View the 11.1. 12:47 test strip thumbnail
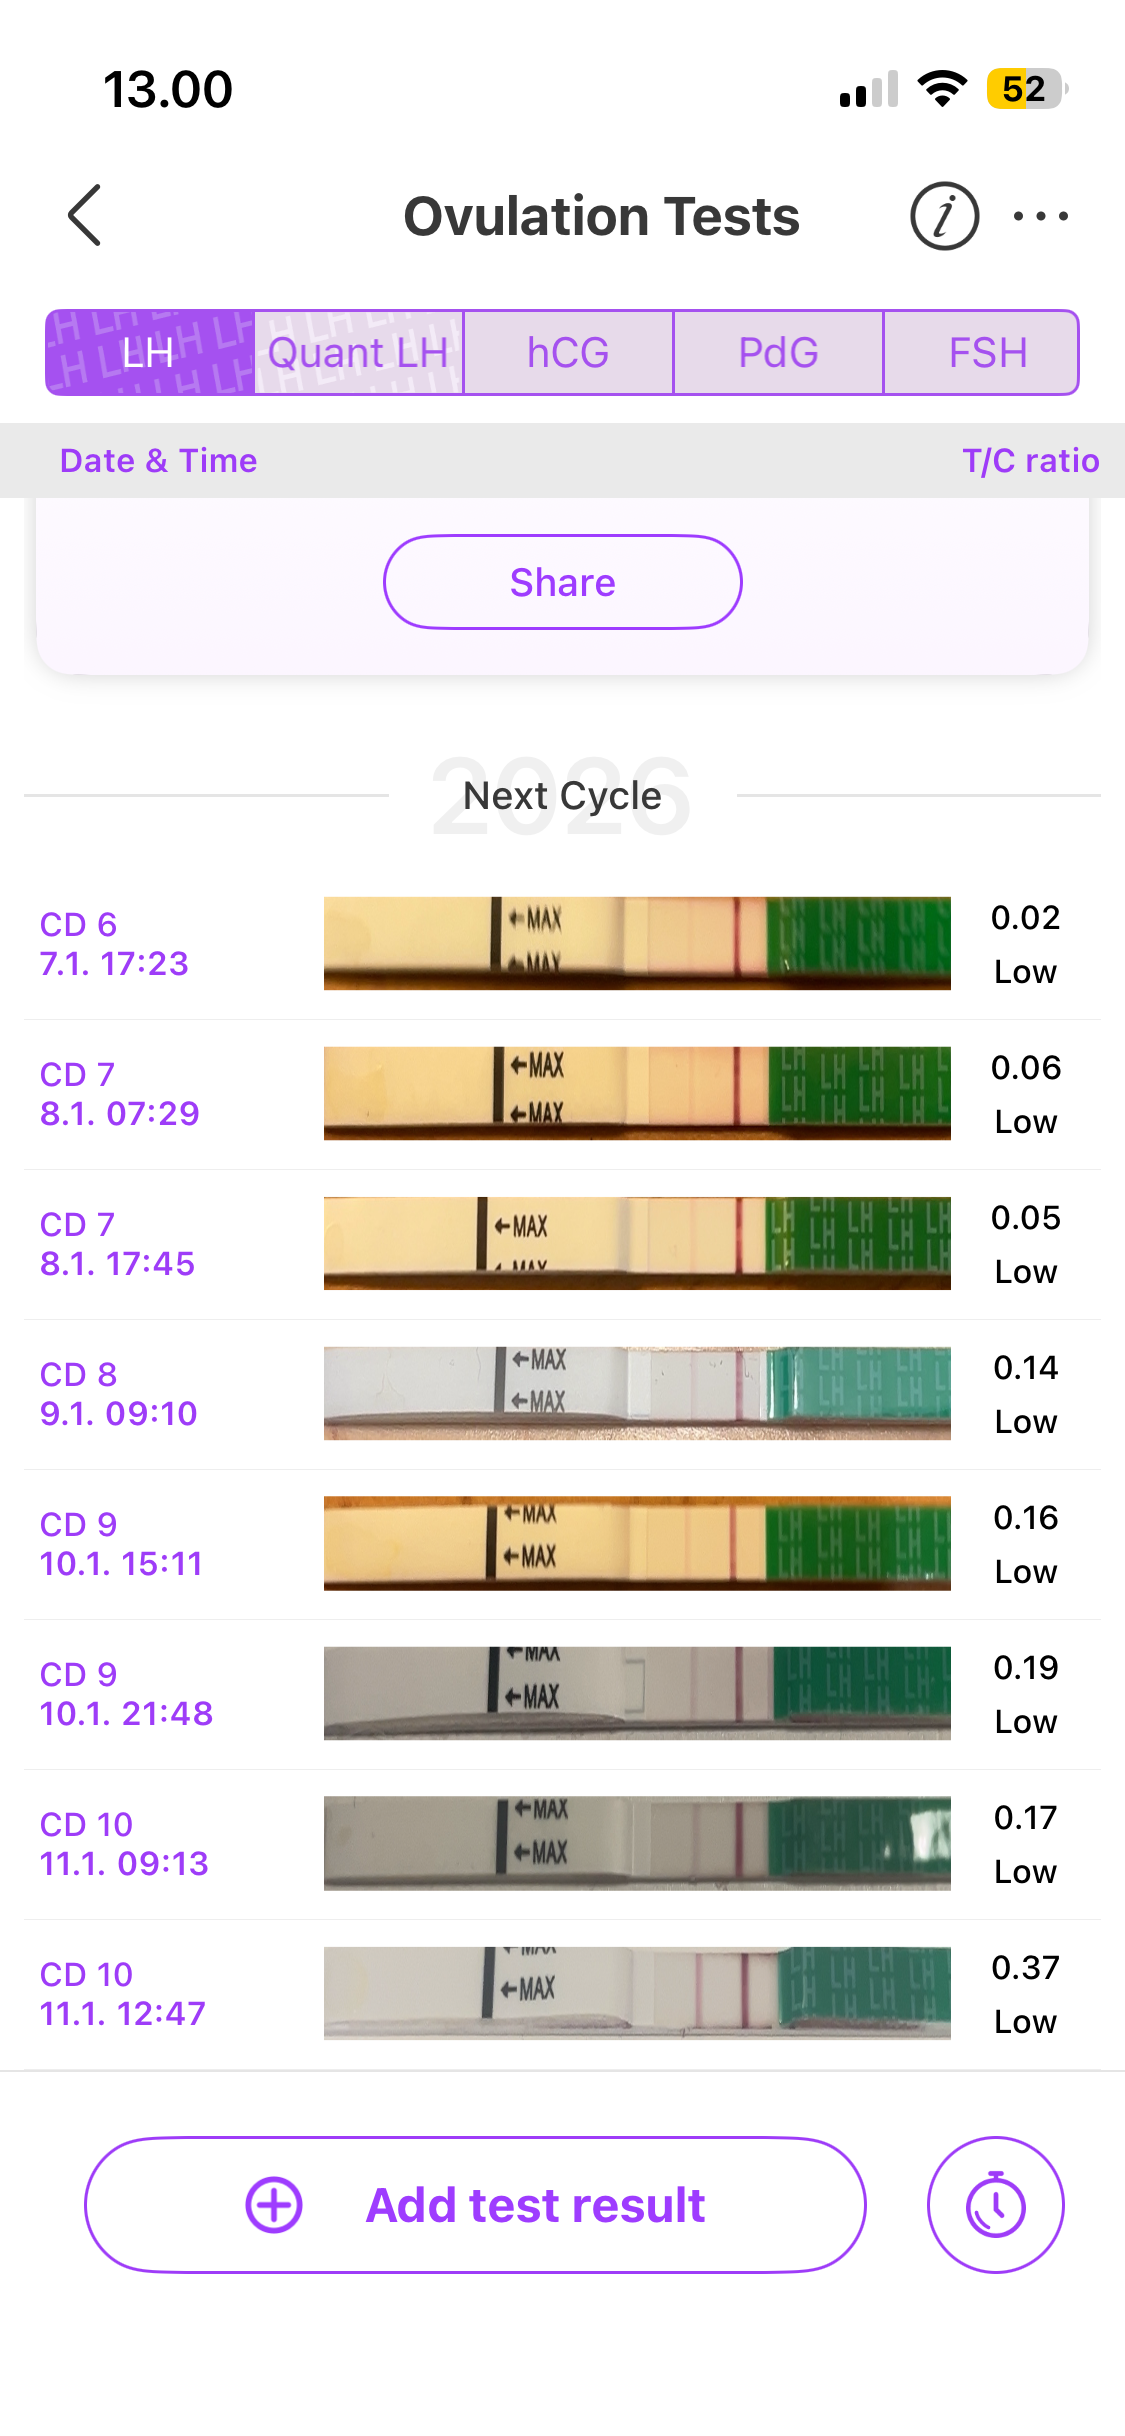1125x2436 pixels. coord(637,1993)
